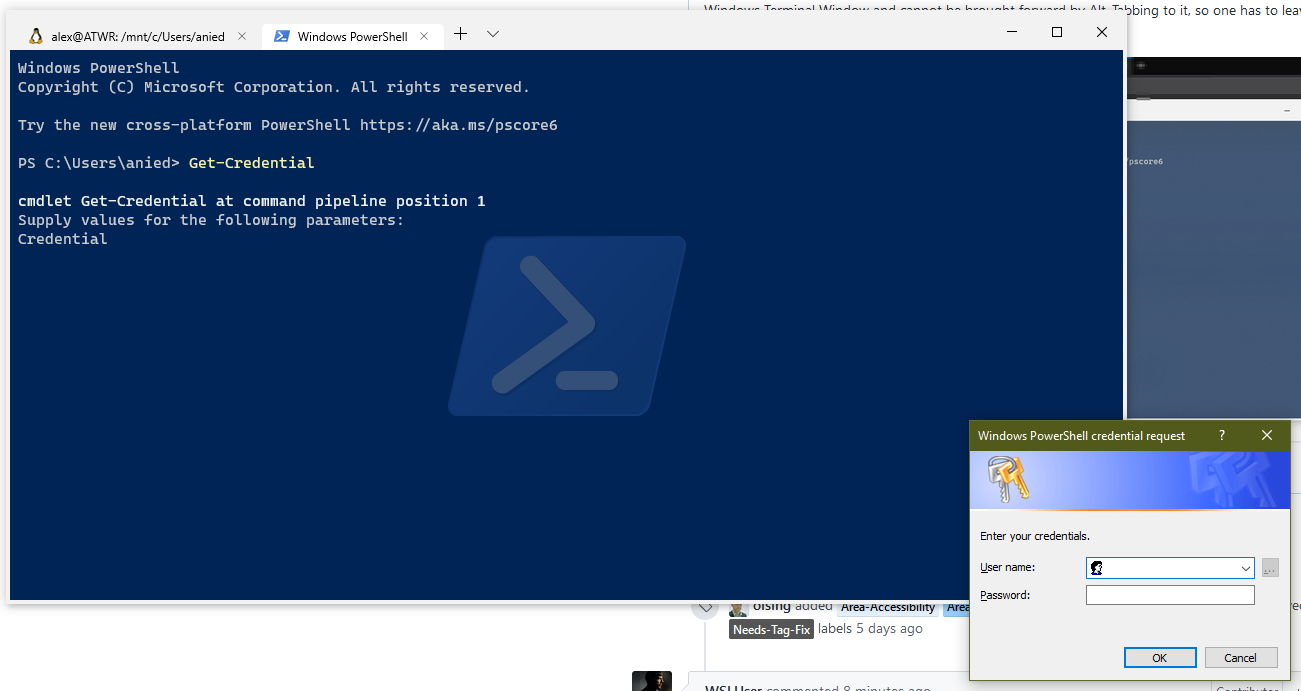Focus the Password input field

(1169, 593)
